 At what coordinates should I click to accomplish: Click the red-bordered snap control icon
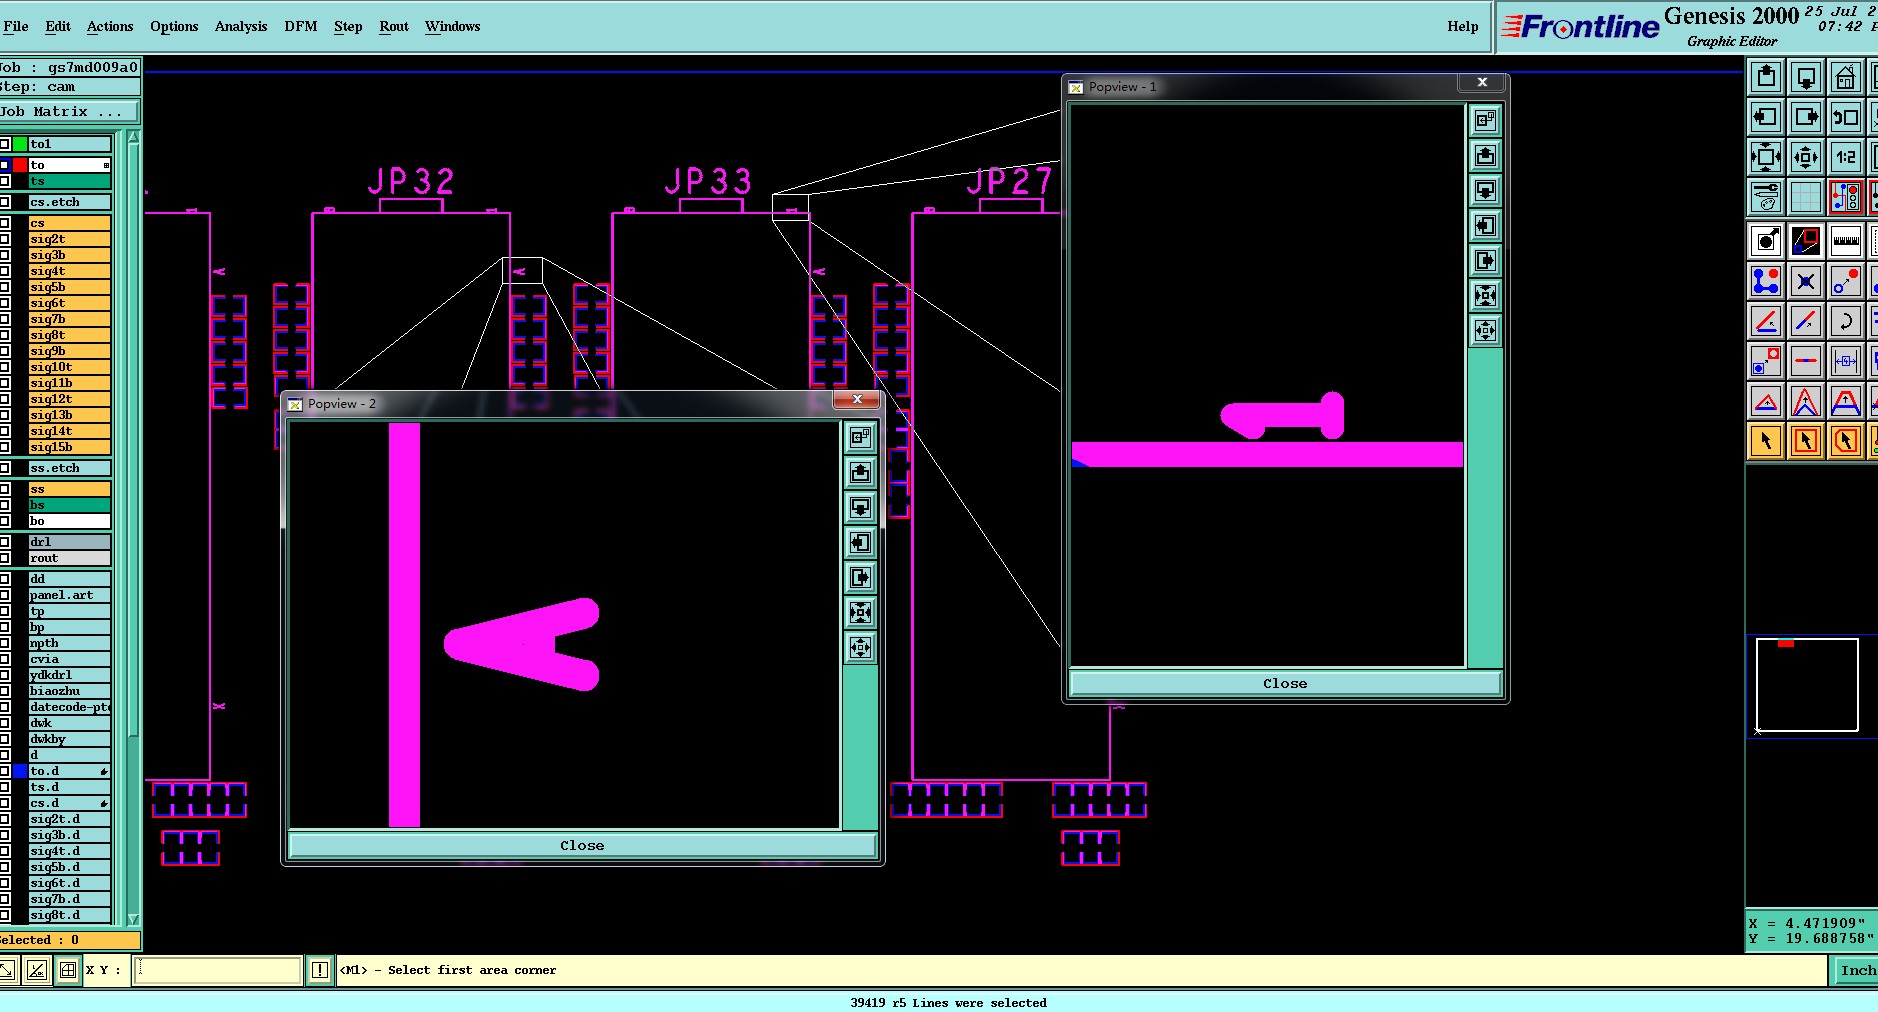[1846, 197]
